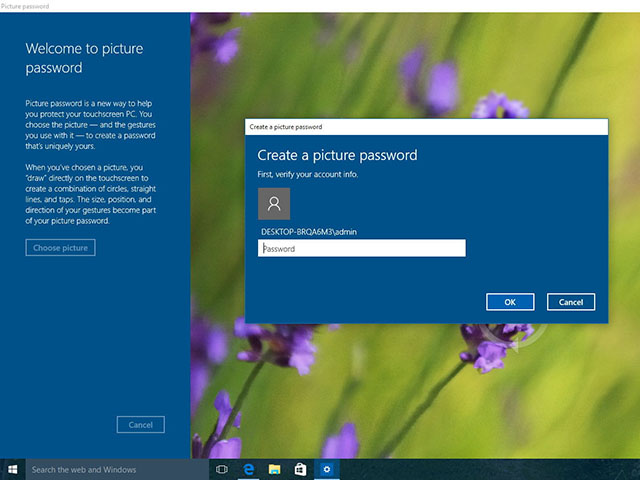Open Task View from the taskbar
640x480 pixels.
tap(222, 469)
